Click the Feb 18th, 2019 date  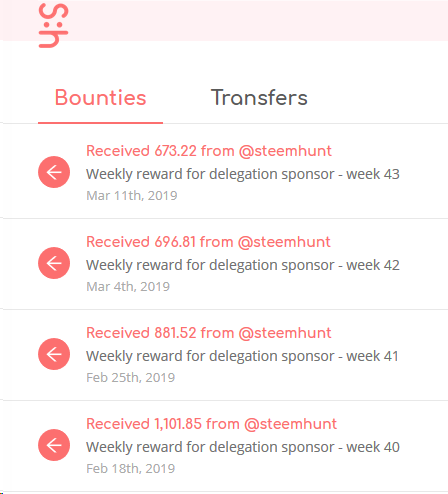(x=130, y=469)
